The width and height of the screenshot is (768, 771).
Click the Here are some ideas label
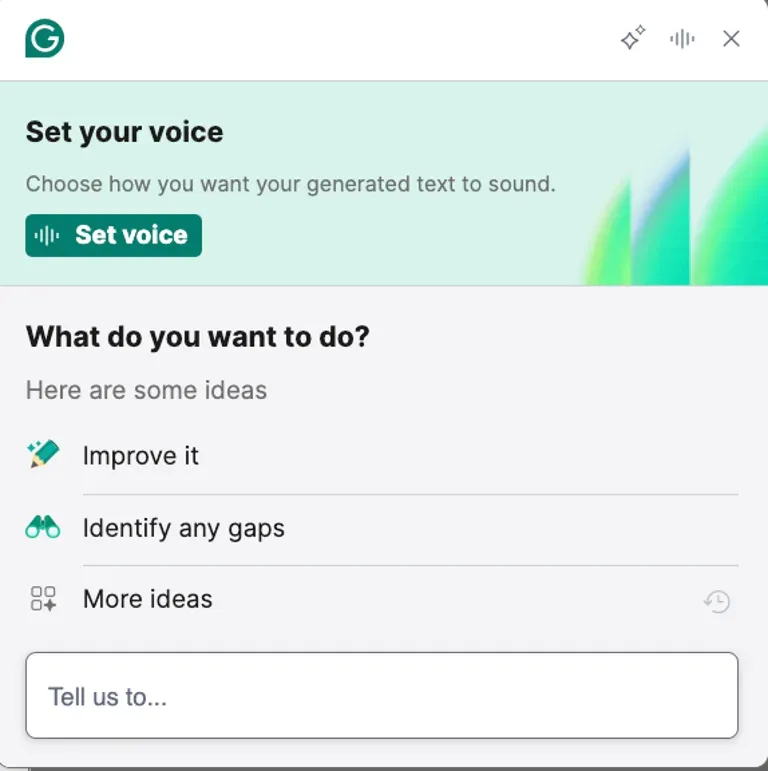coord(146,389)
